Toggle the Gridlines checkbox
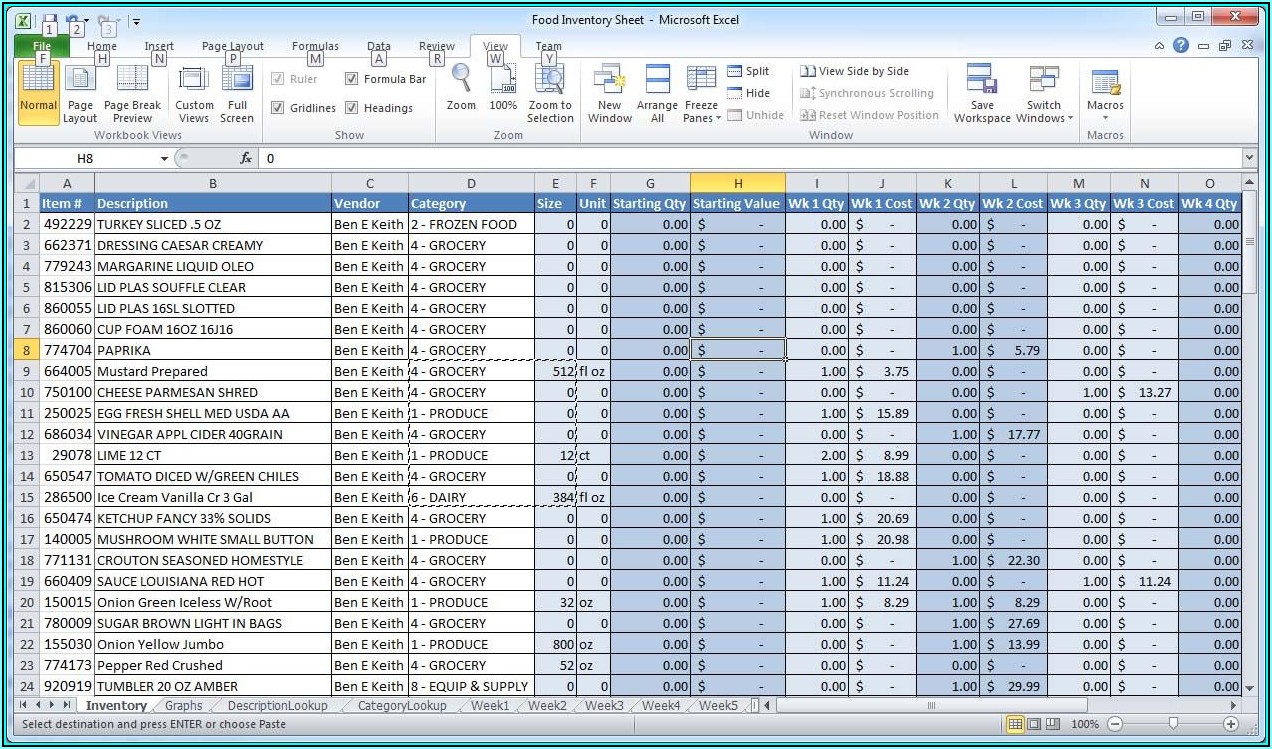 tap(278, 108)
